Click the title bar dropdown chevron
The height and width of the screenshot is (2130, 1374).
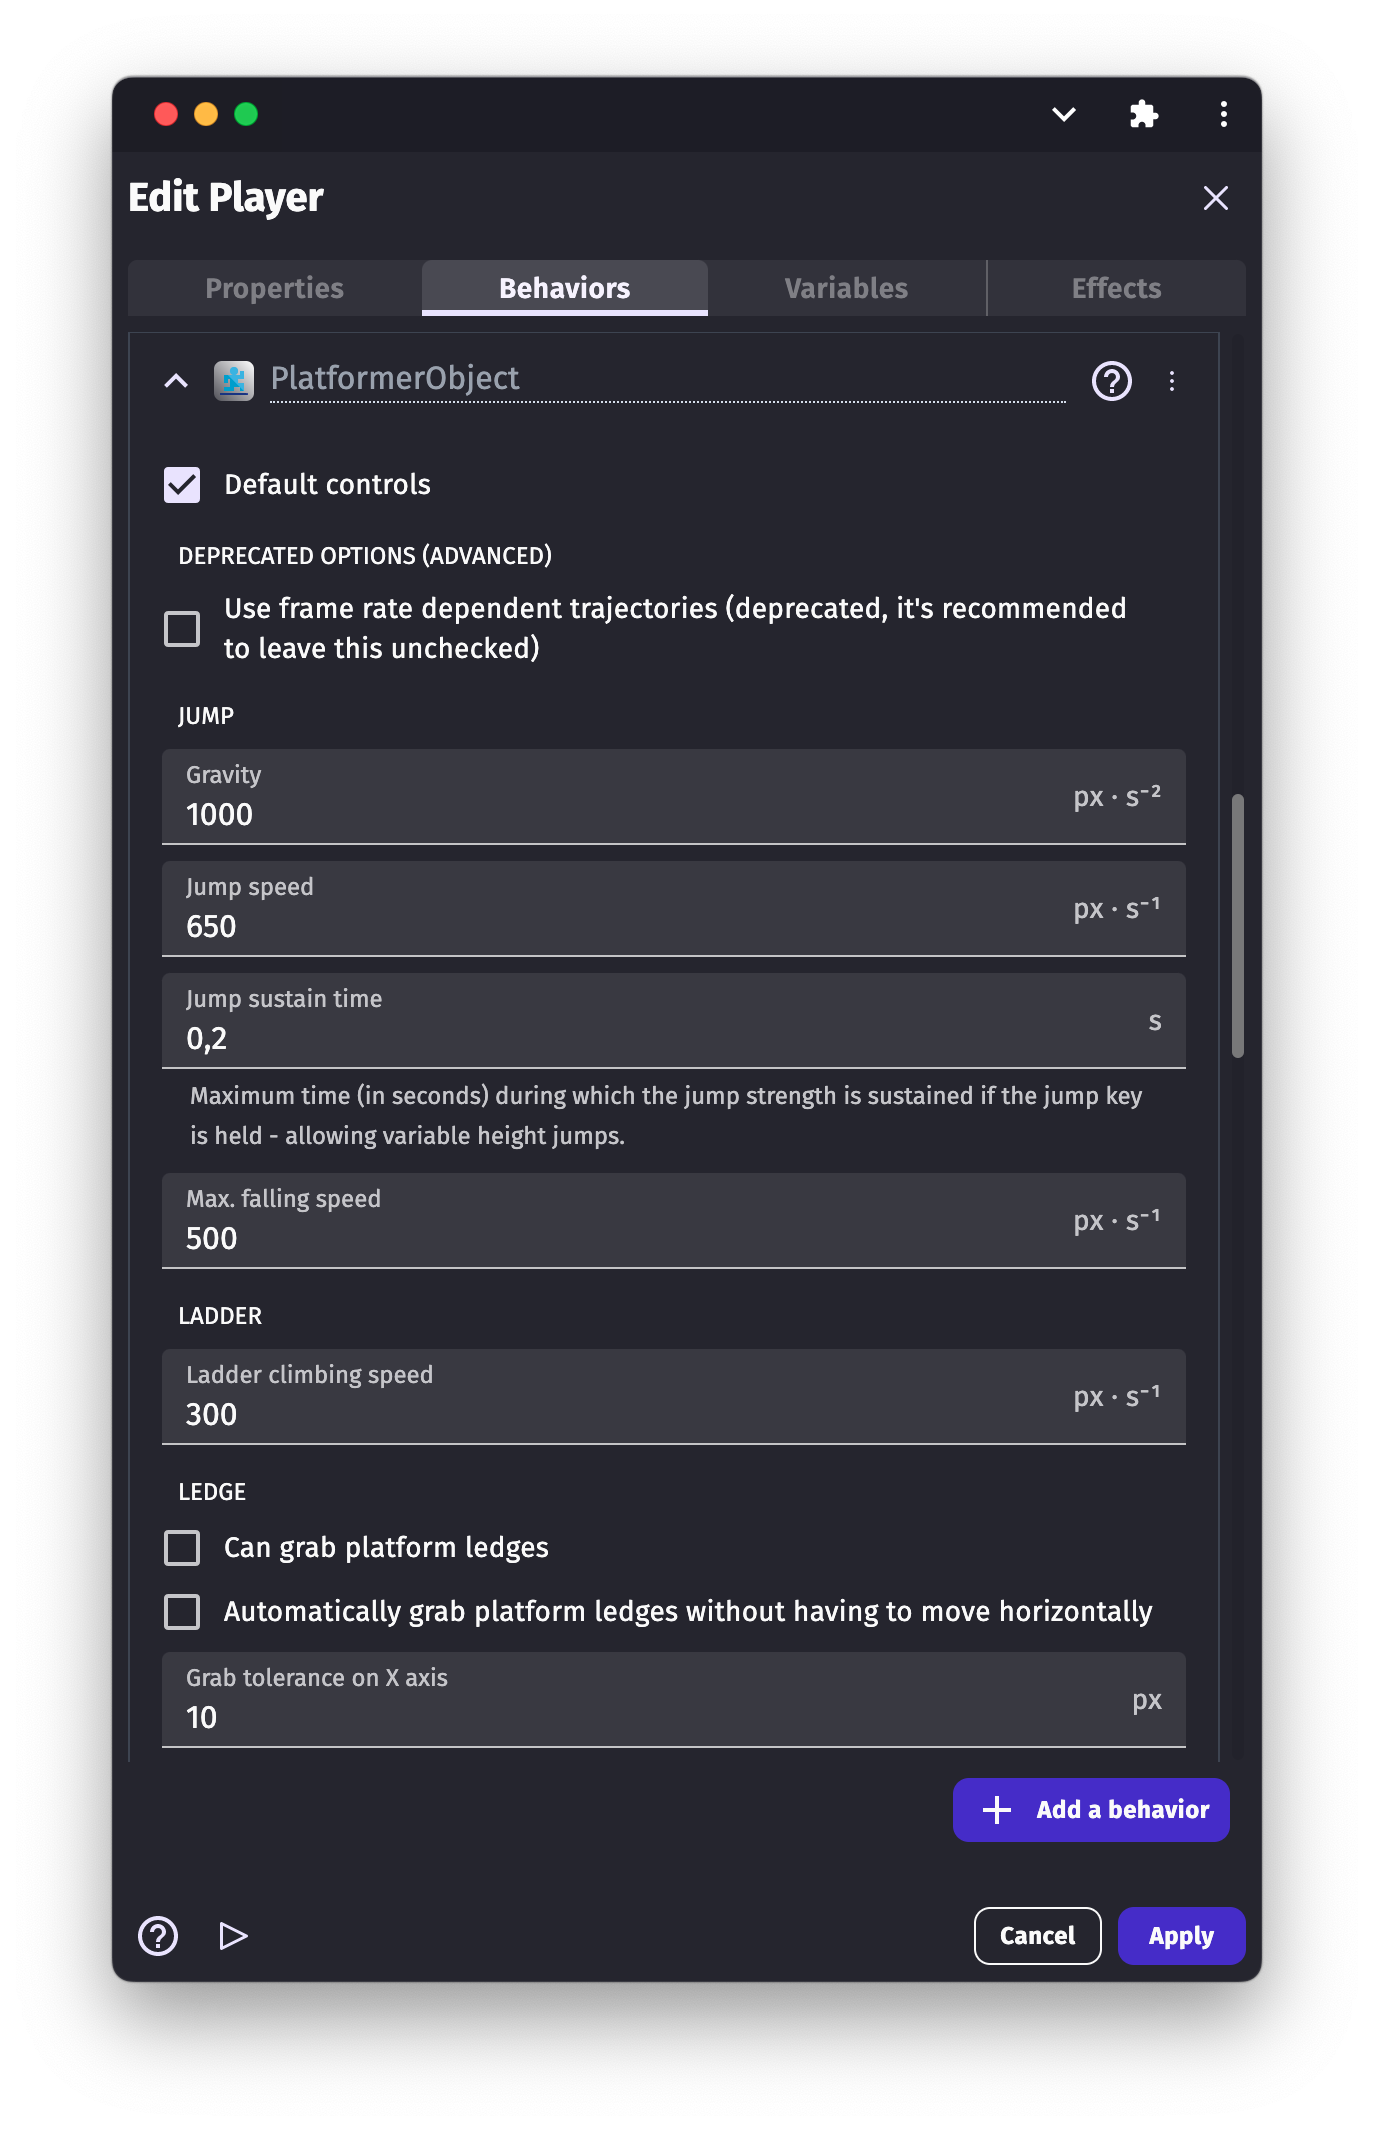(x=1064, y=114)
